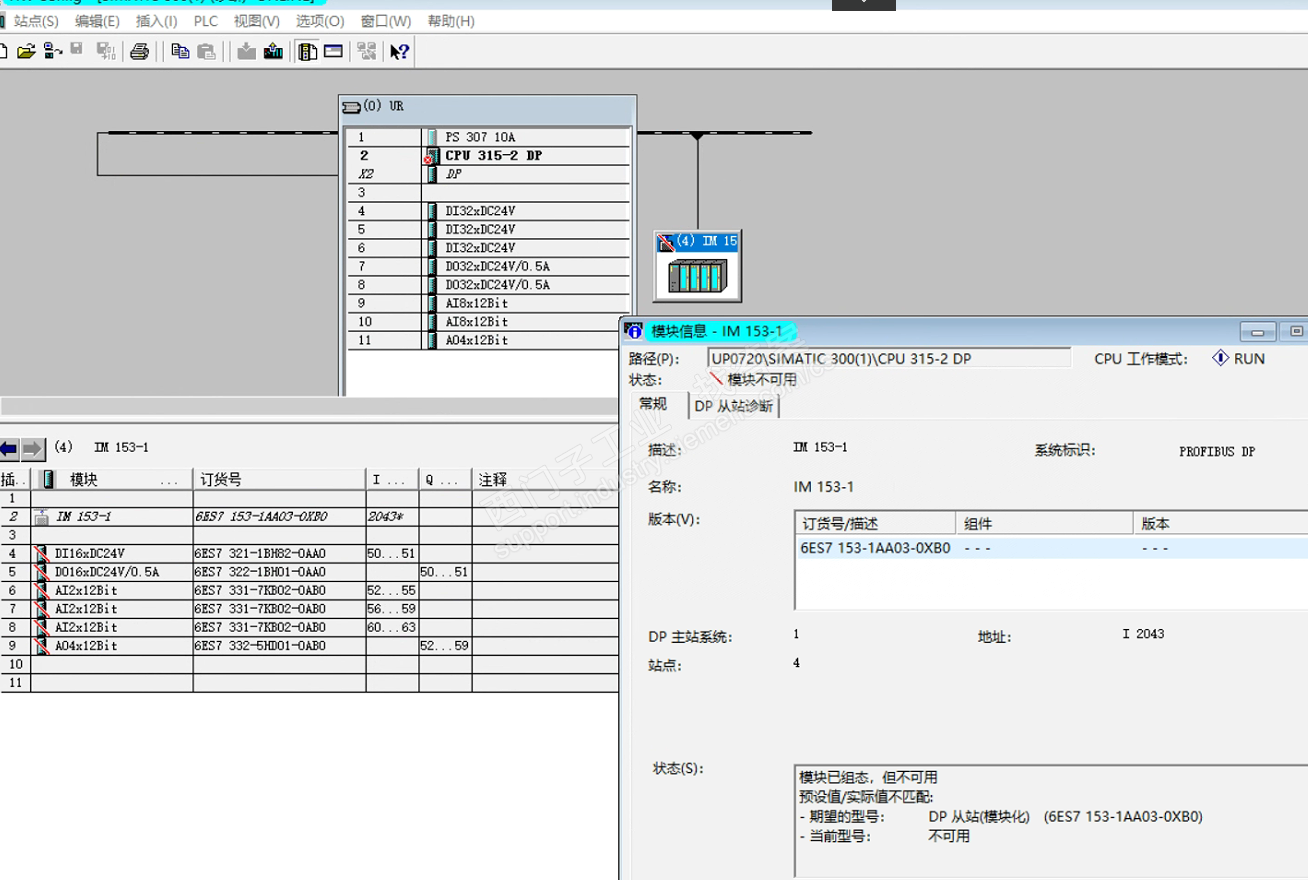Select the AI8x12Bit module in slot 9 of the rack

click(x=489, y=303)
